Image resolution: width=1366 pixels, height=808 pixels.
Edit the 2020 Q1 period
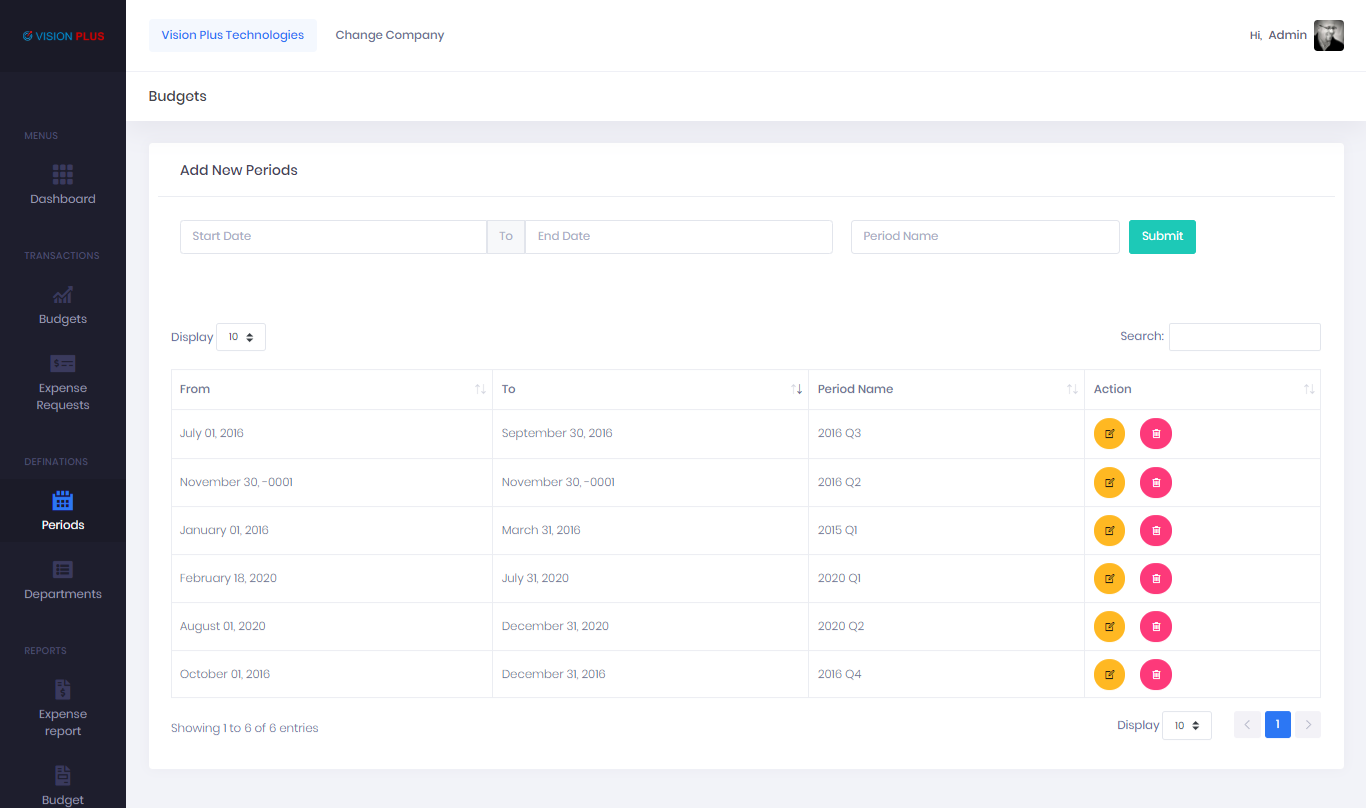point(1109,578)
